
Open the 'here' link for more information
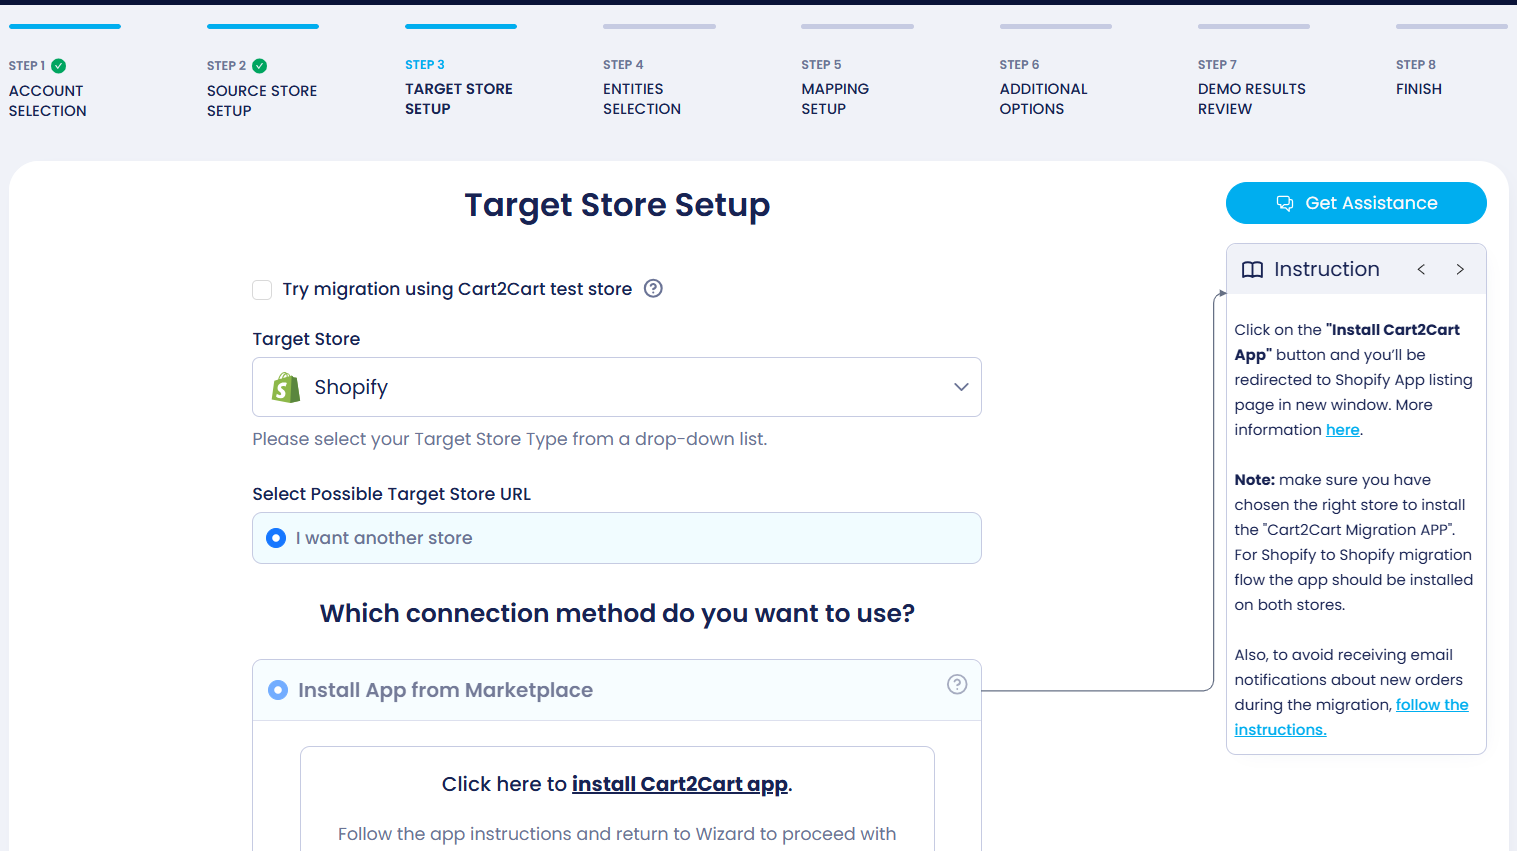click(x=1343, y=430)
